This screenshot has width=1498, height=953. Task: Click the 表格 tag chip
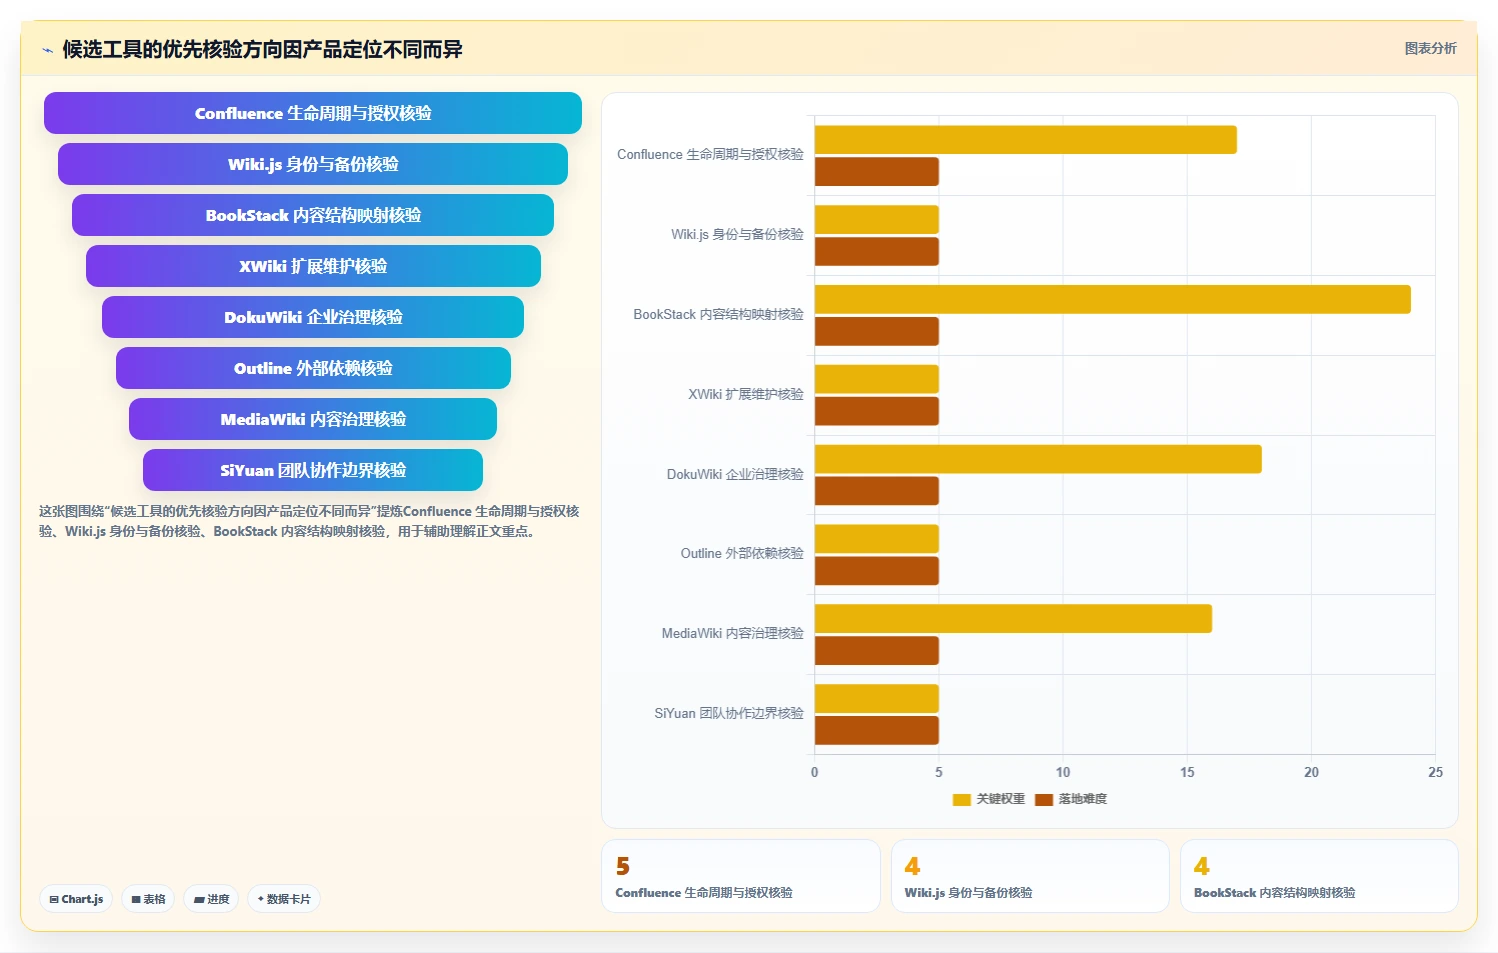coord(148,899)
